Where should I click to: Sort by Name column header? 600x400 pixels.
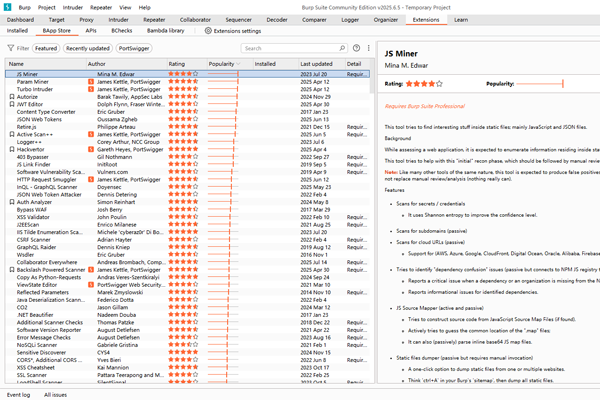click(x=46, y=64)
